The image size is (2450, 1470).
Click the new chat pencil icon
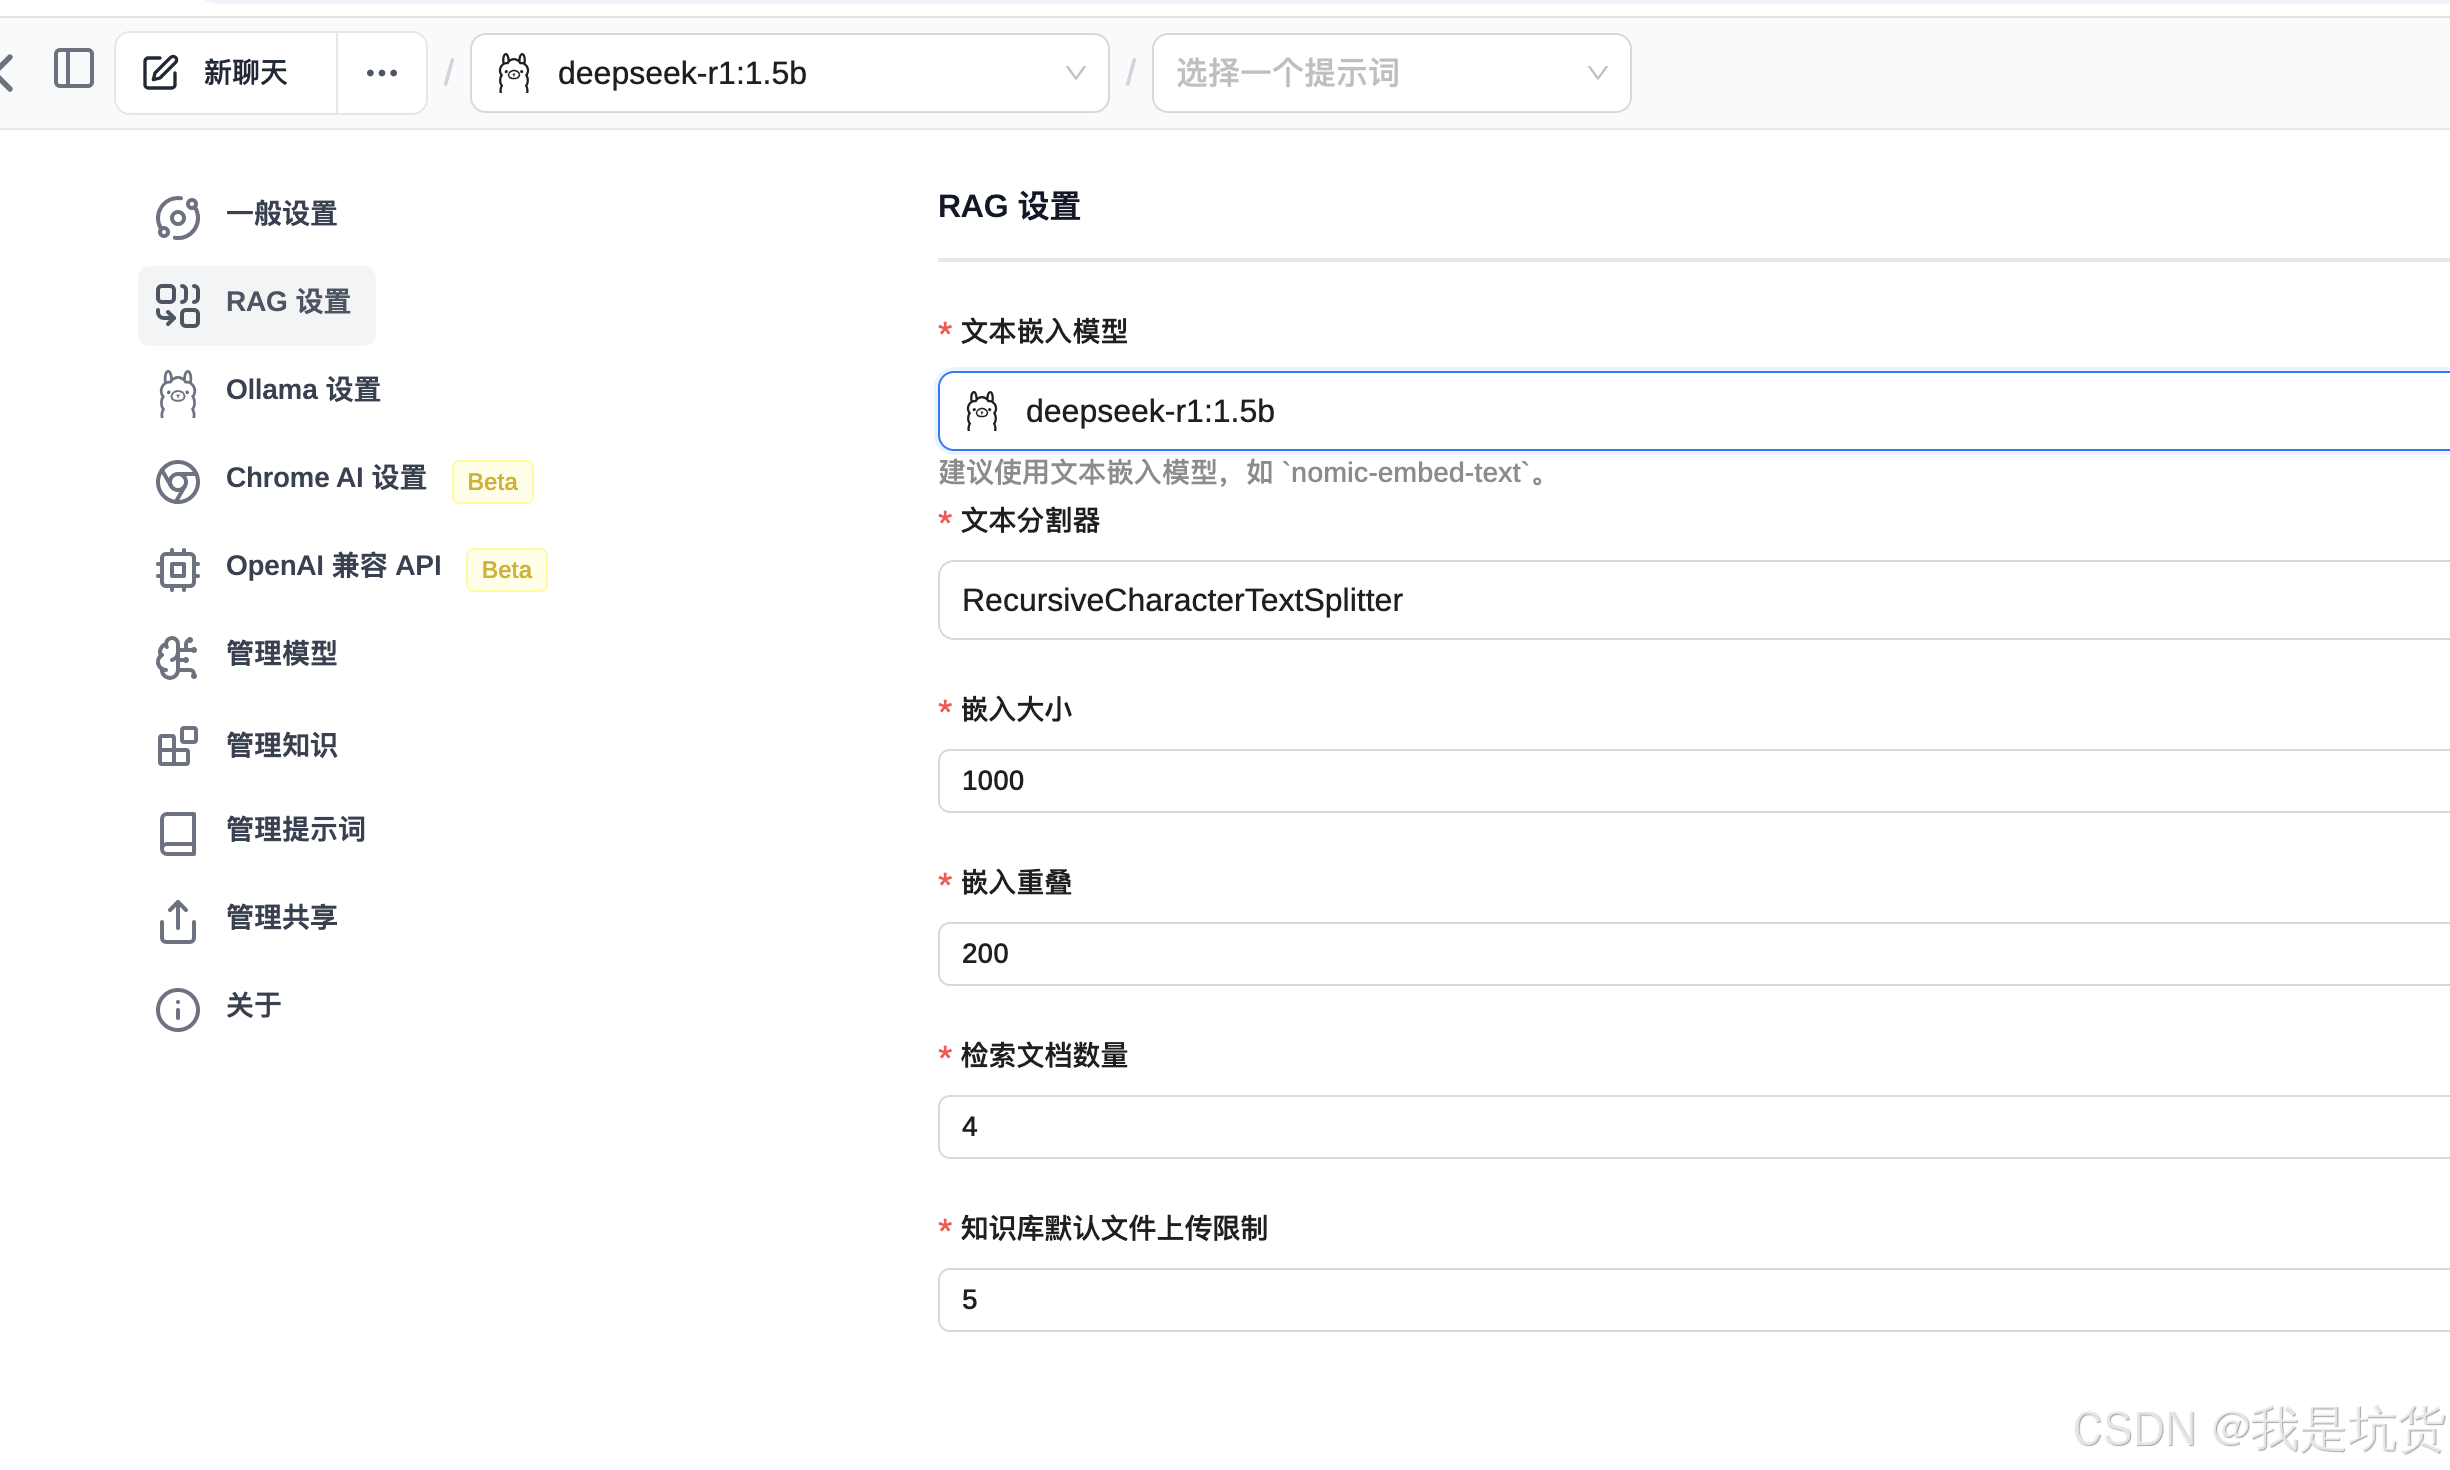(x=160, y=73)
